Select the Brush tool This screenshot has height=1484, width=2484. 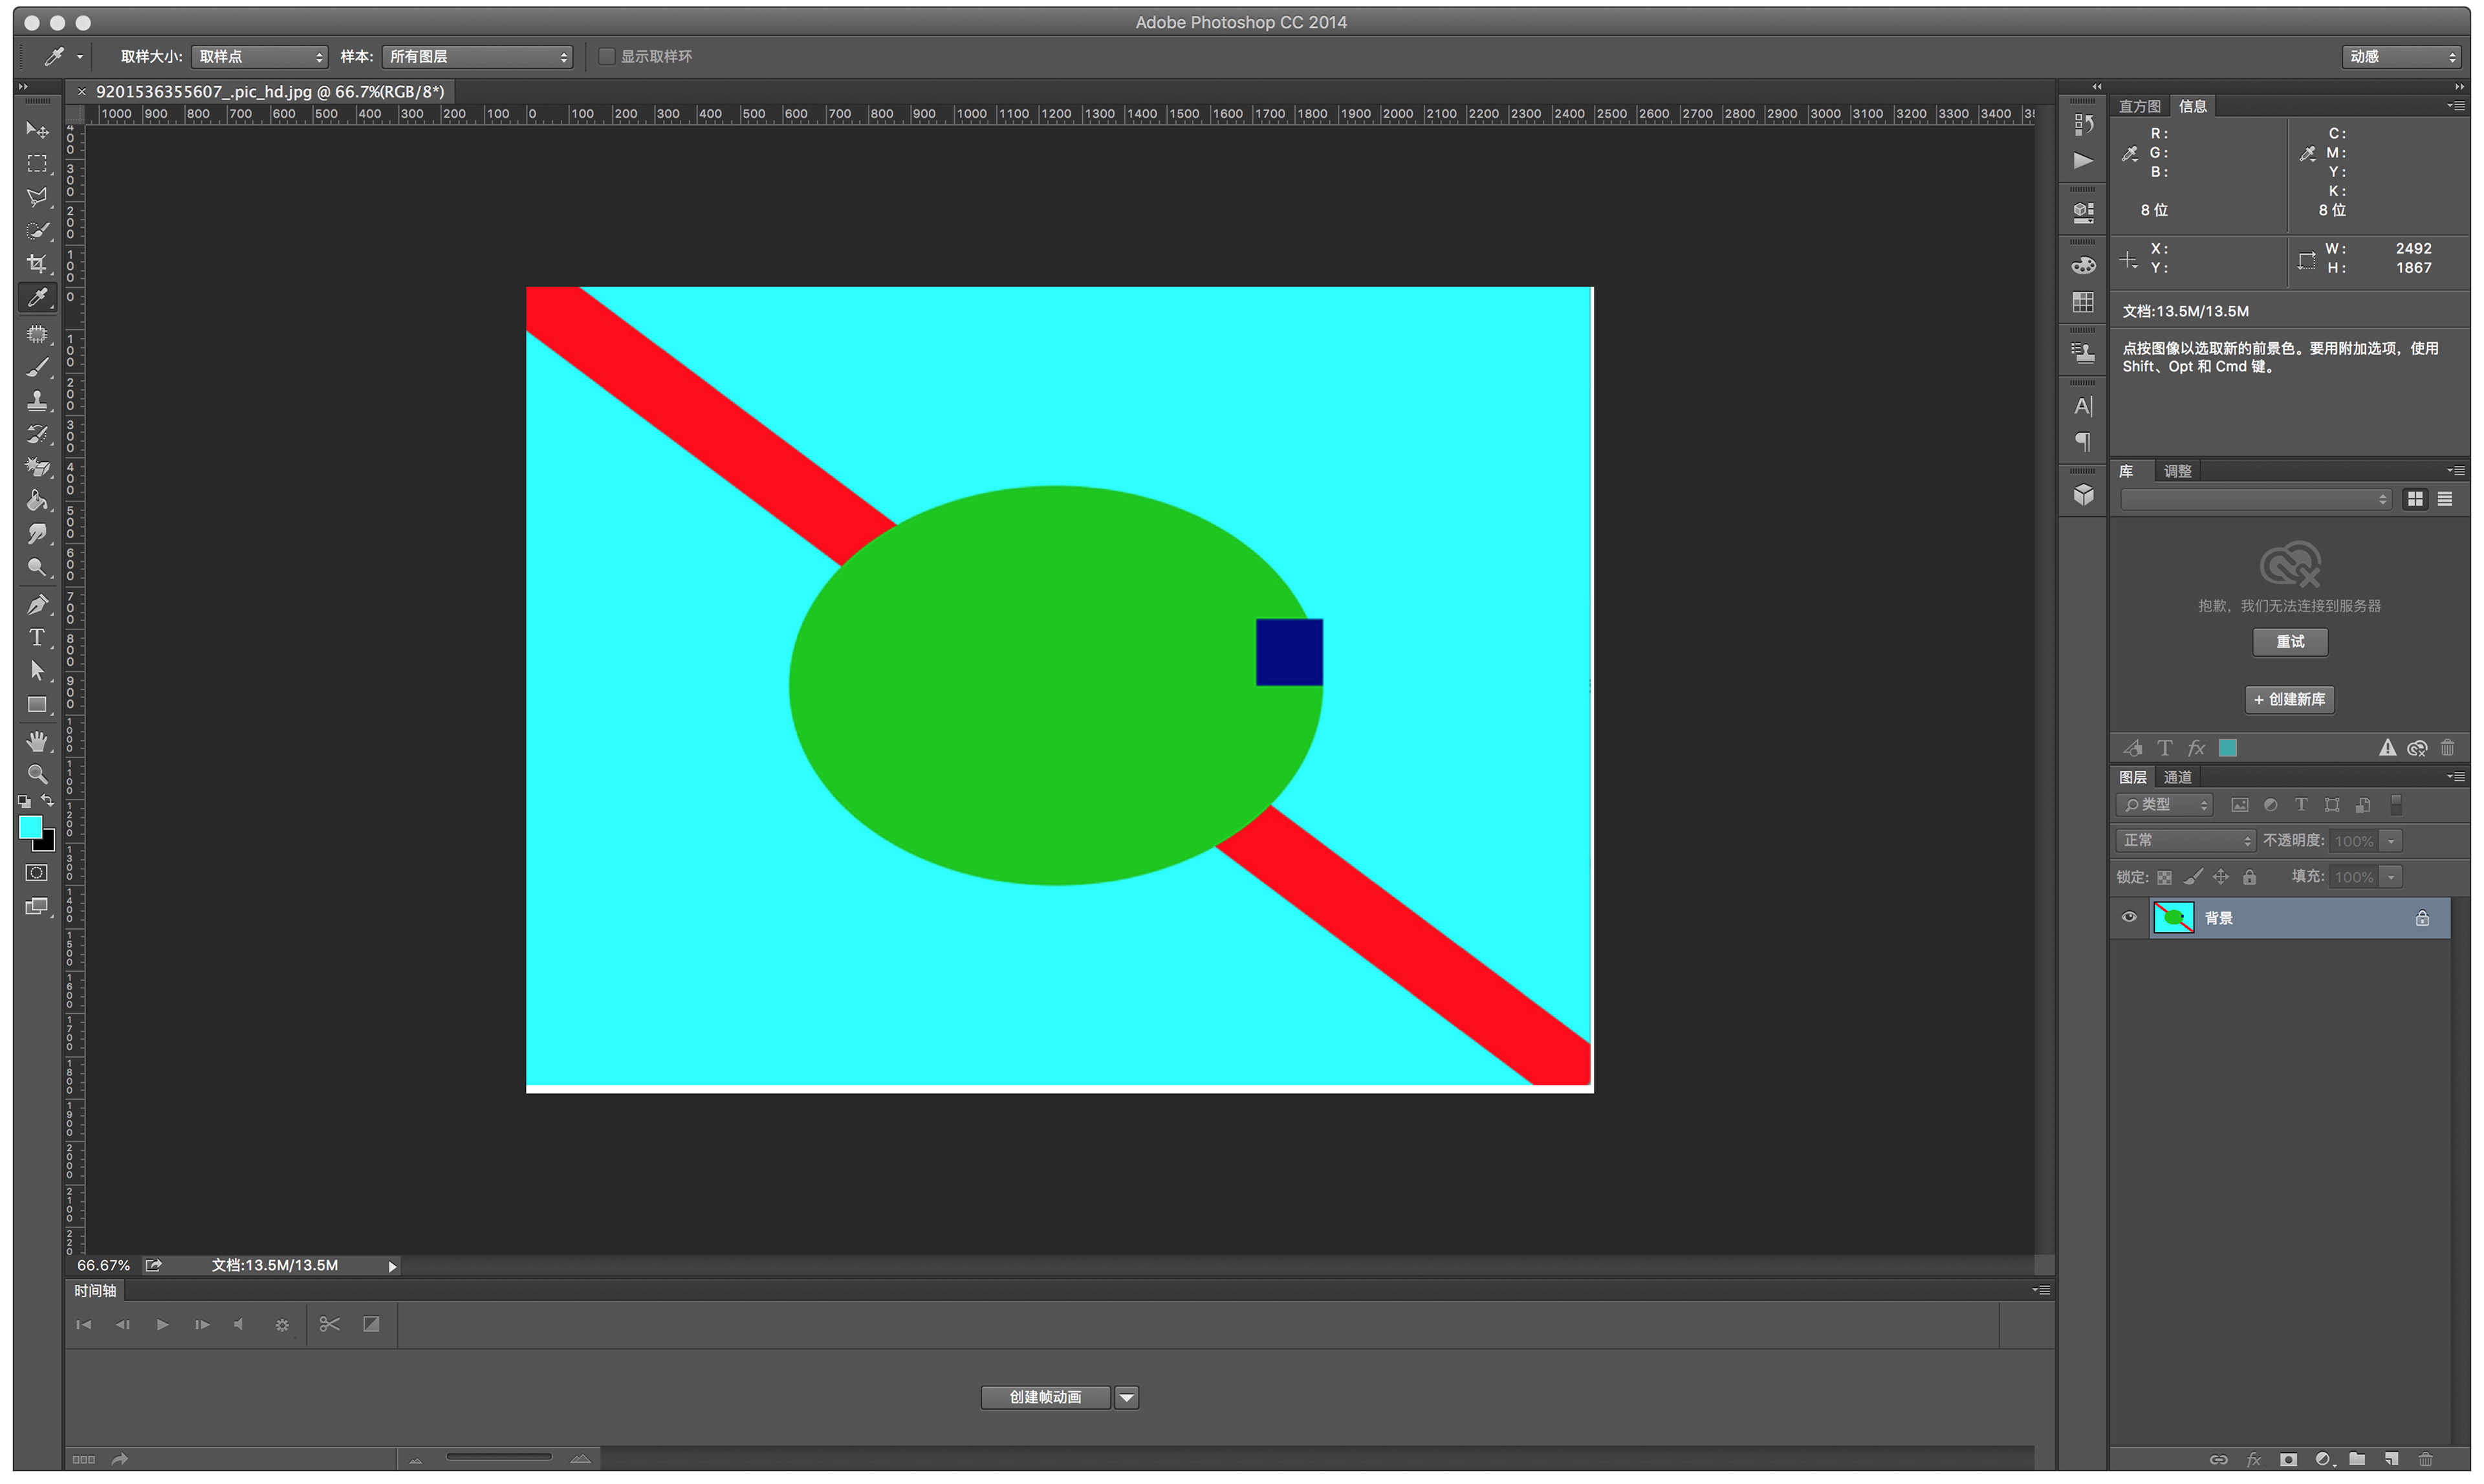coord(37,368)
